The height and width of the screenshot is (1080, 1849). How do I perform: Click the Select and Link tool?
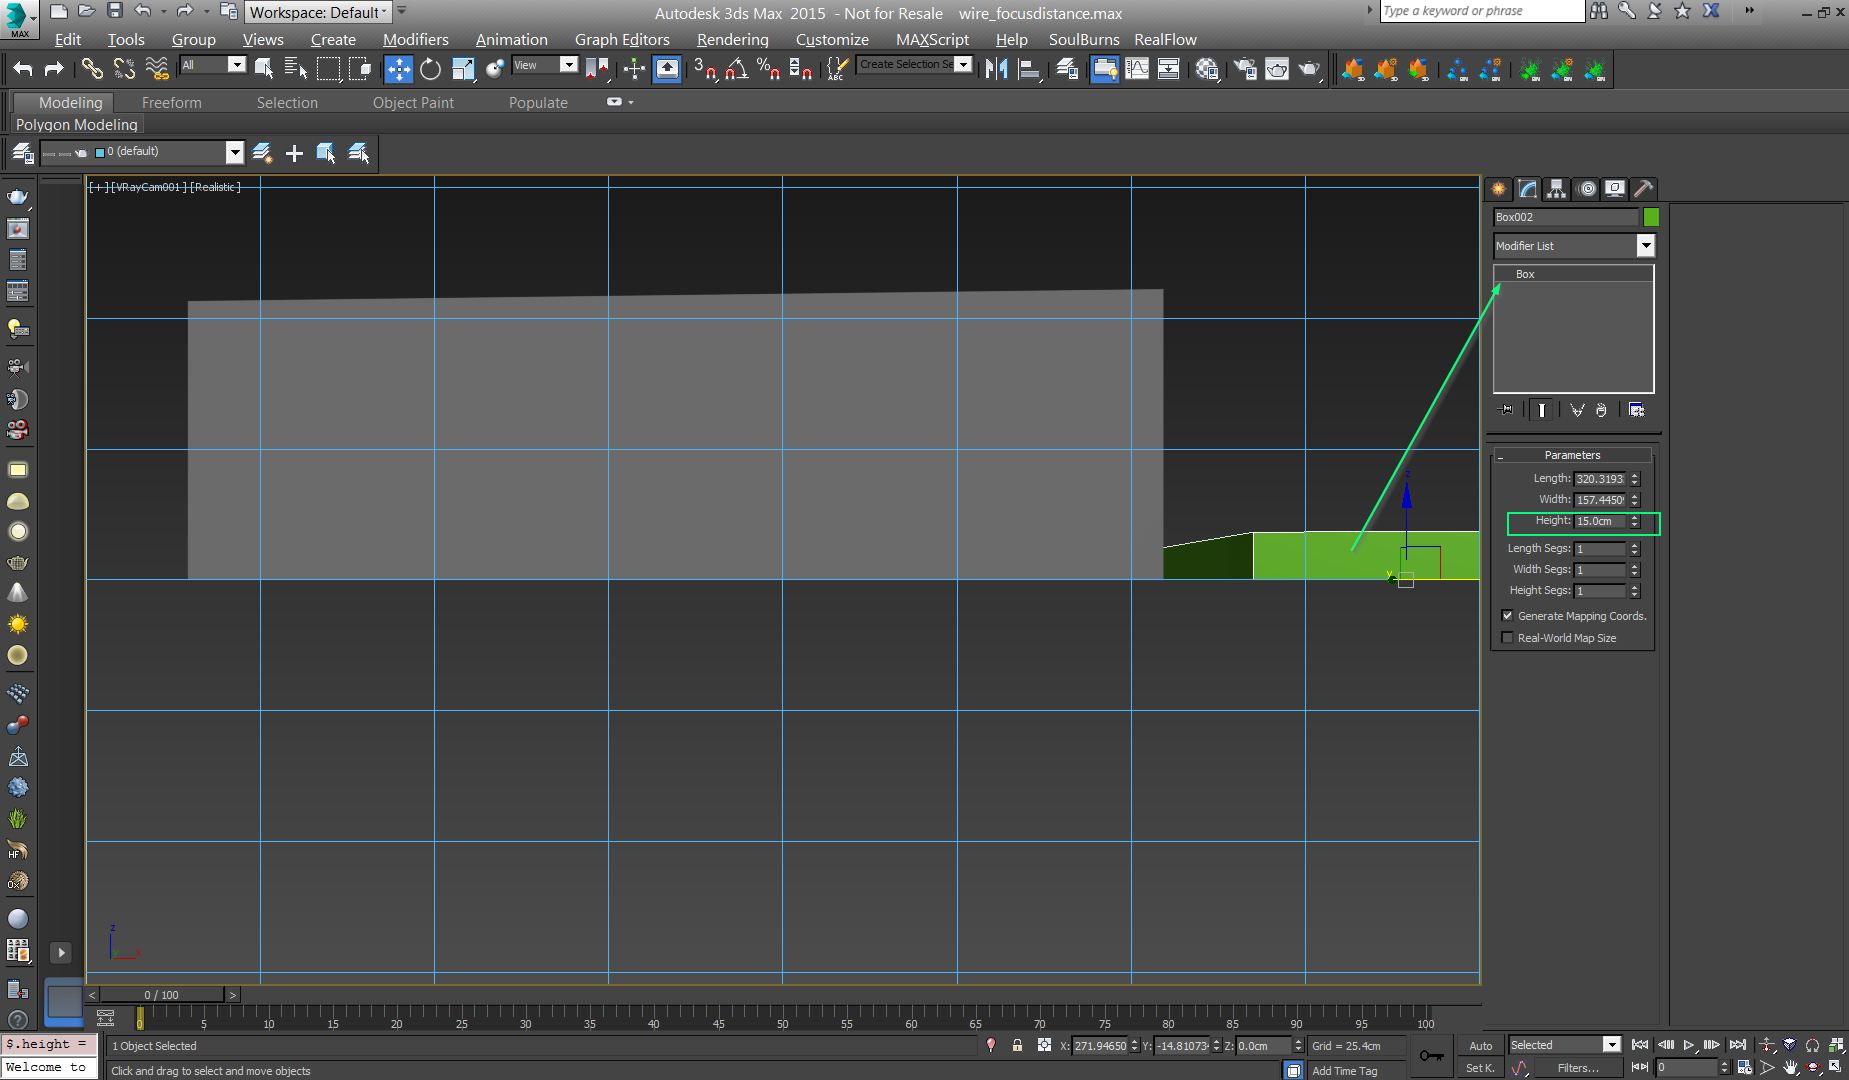click(91, 69)
